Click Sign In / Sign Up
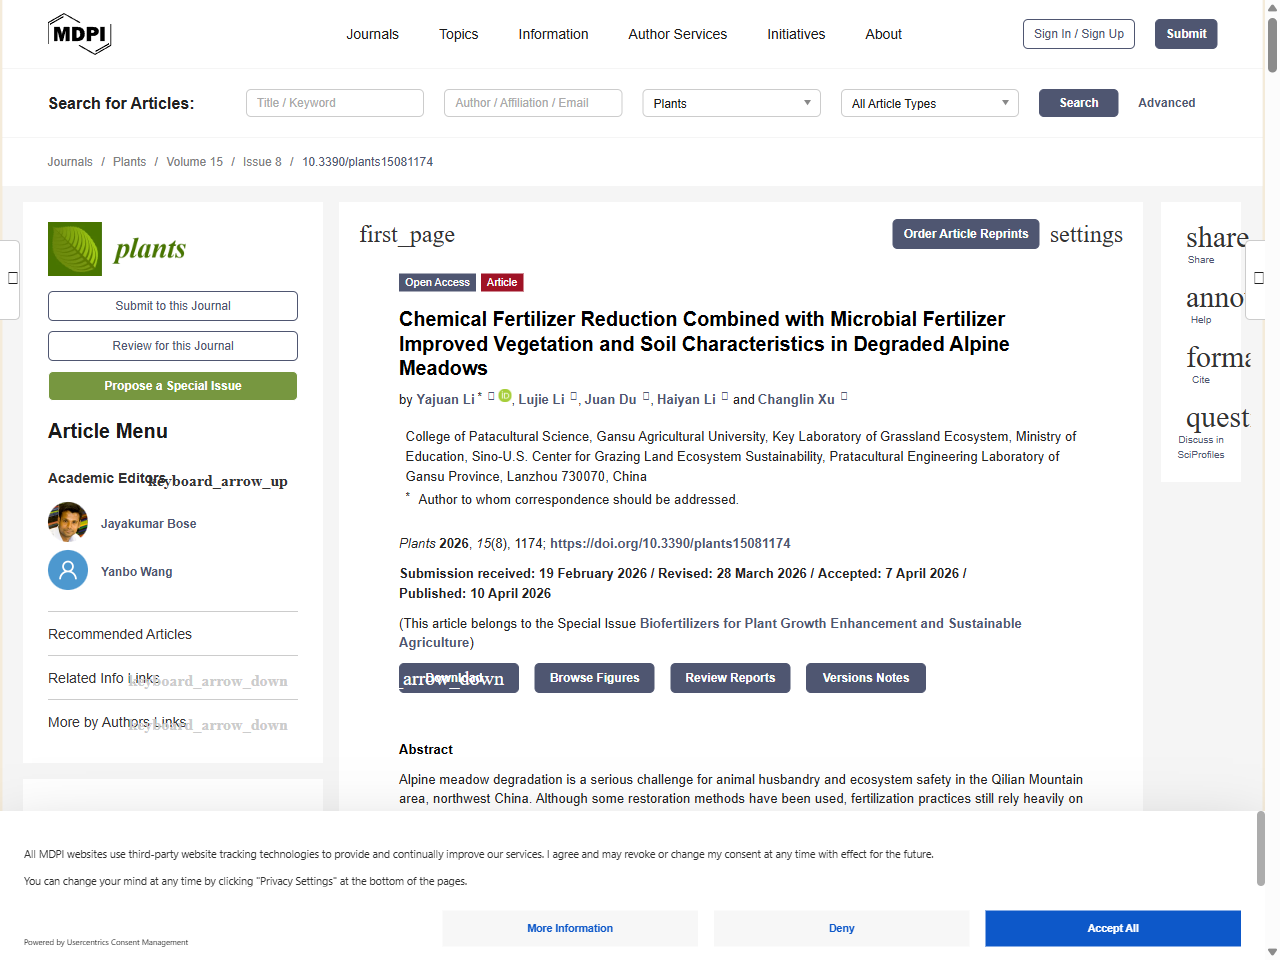This screenshot has width=1280, height=960. 1079,34
